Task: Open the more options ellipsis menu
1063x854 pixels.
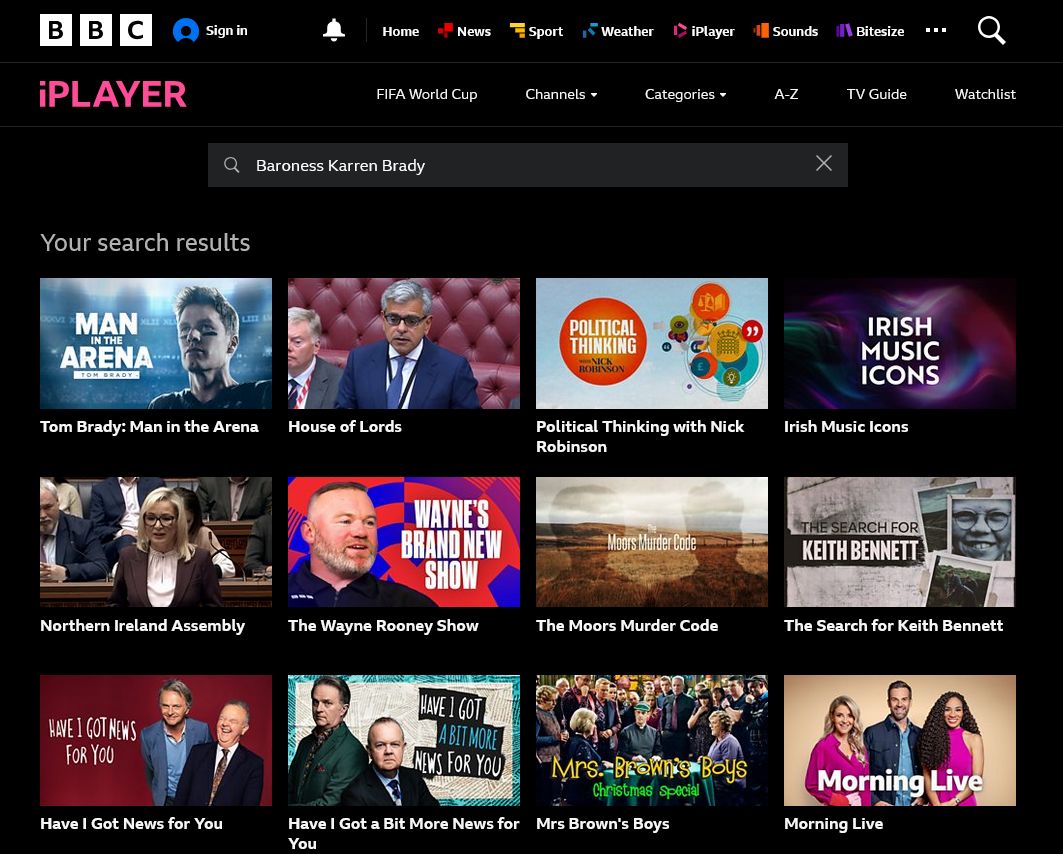Action: tap(936, 30)
